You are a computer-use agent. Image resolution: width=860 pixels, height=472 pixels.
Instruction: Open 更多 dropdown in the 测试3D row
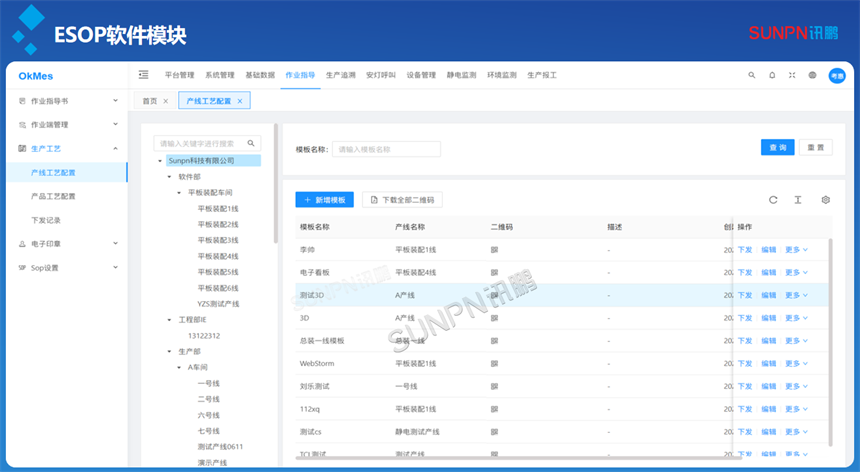(796, 295)
